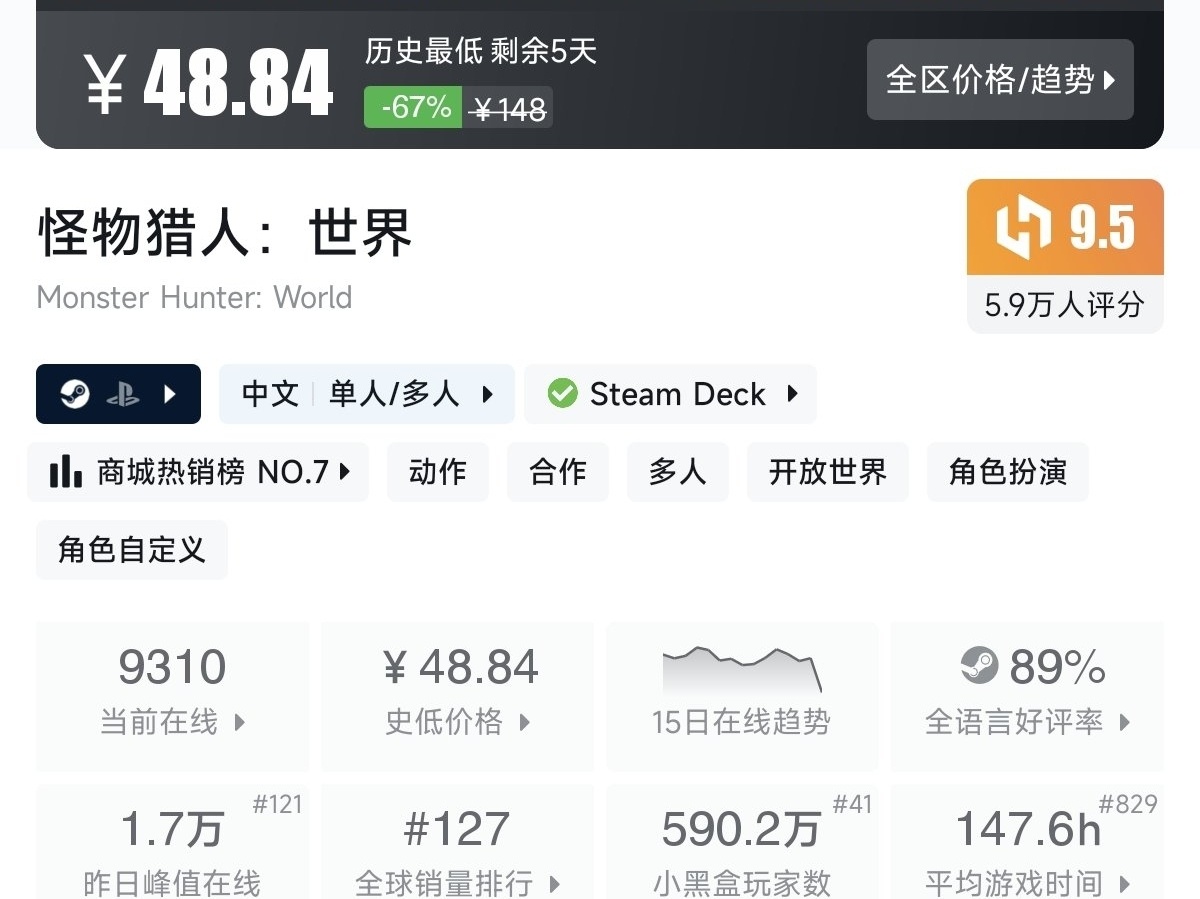Click the #829 rank label
Viewport: 1200px width, 899px height.
pyautogui.click(x=1128, y=804)
